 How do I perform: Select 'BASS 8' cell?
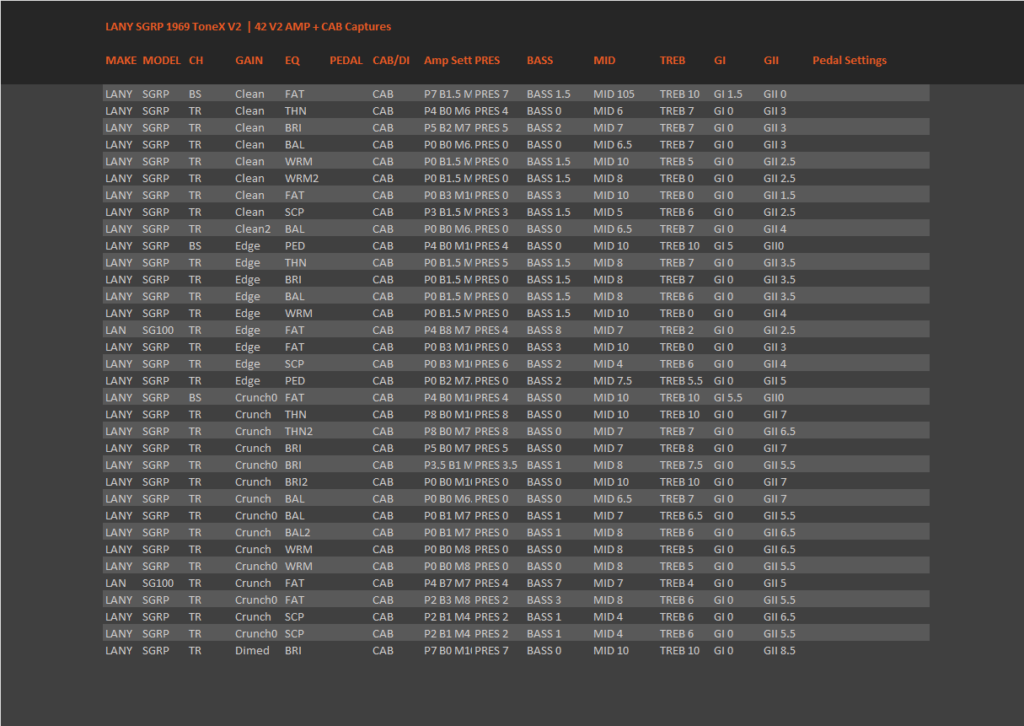click(543, 330)
